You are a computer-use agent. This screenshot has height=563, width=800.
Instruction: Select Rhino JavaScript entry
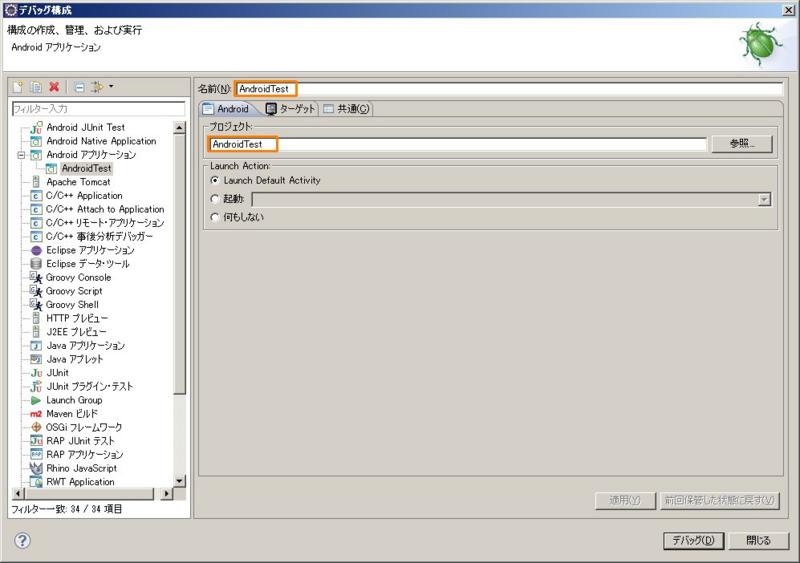(x=81, y=468)
